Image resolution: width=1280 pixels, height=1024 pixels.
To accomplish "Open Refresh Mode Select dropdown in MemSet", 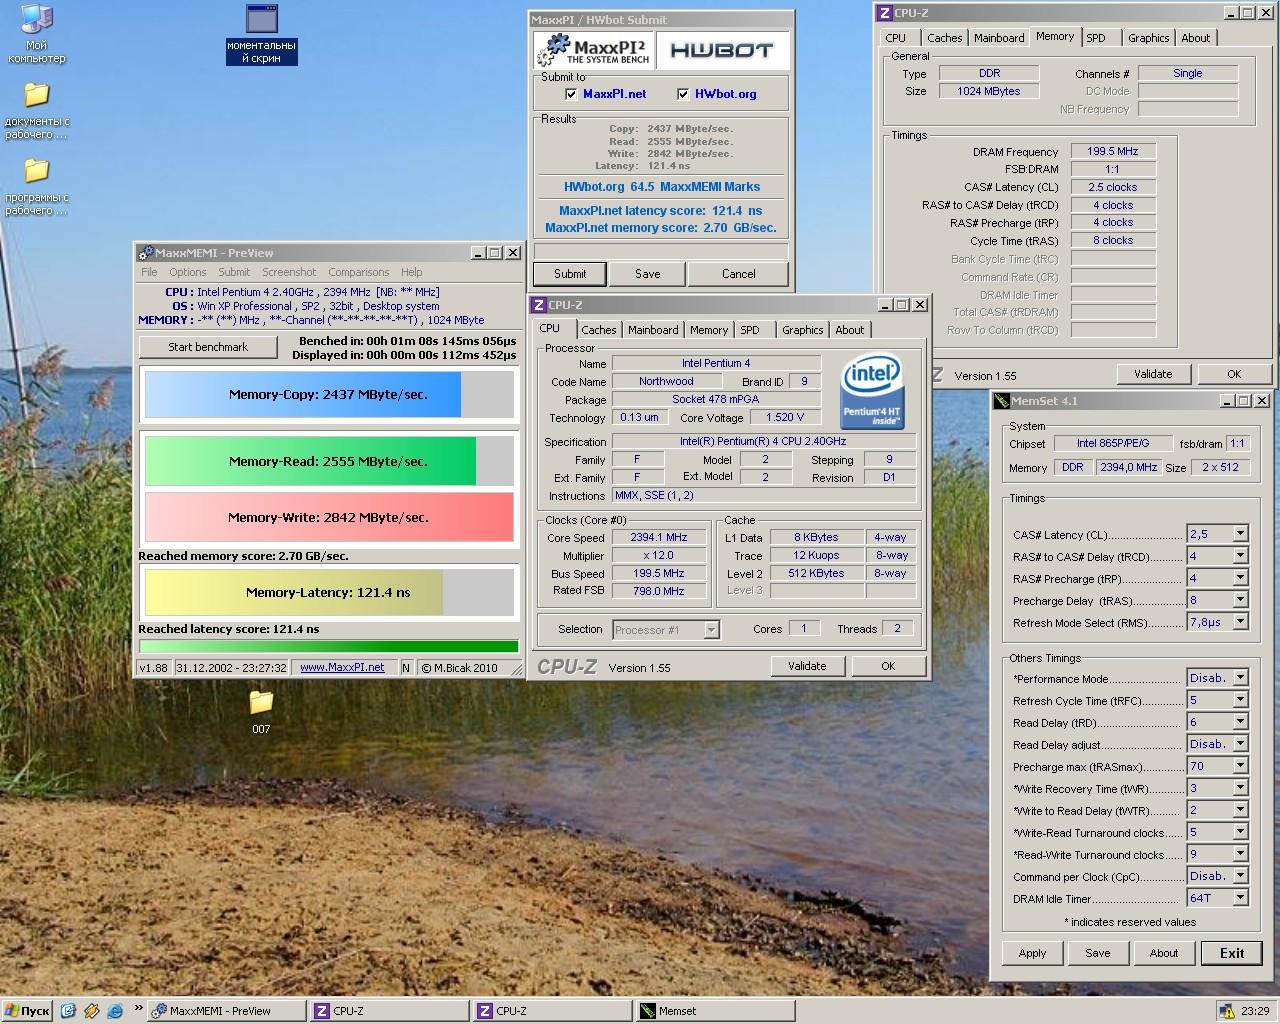I will [1240, 622].
